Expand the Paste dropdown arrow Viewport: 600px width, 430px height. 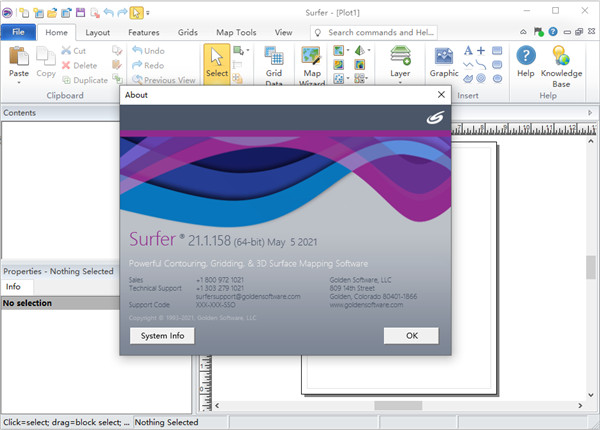(x=19, y=84)
